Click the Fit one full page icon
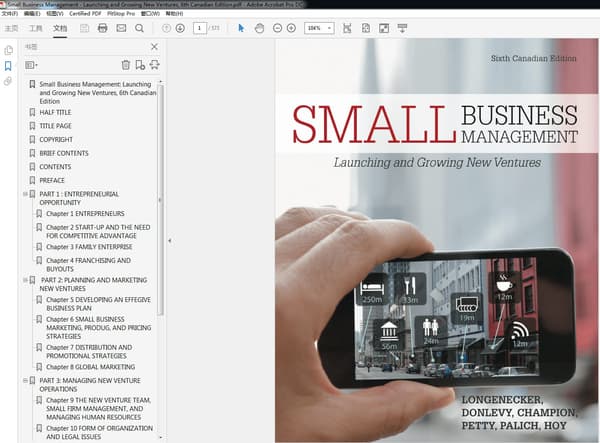Image resolution: width=600 pixels, height=443 pixels. pos(366,28)
